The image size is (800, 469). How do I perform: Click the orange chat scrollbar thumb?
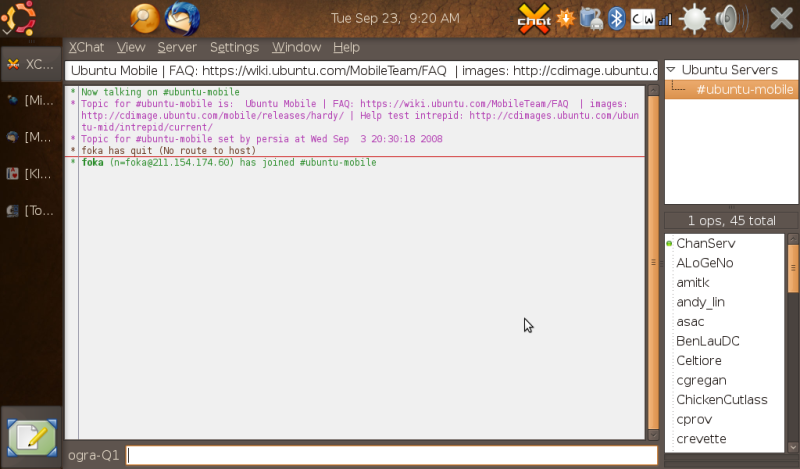(x=653, y=262)
